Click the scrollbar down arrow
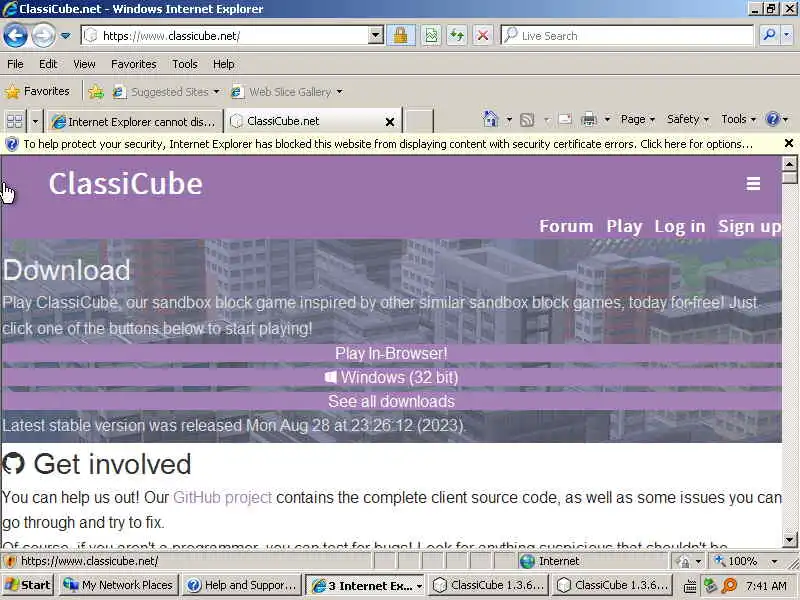 click(789, 539)
